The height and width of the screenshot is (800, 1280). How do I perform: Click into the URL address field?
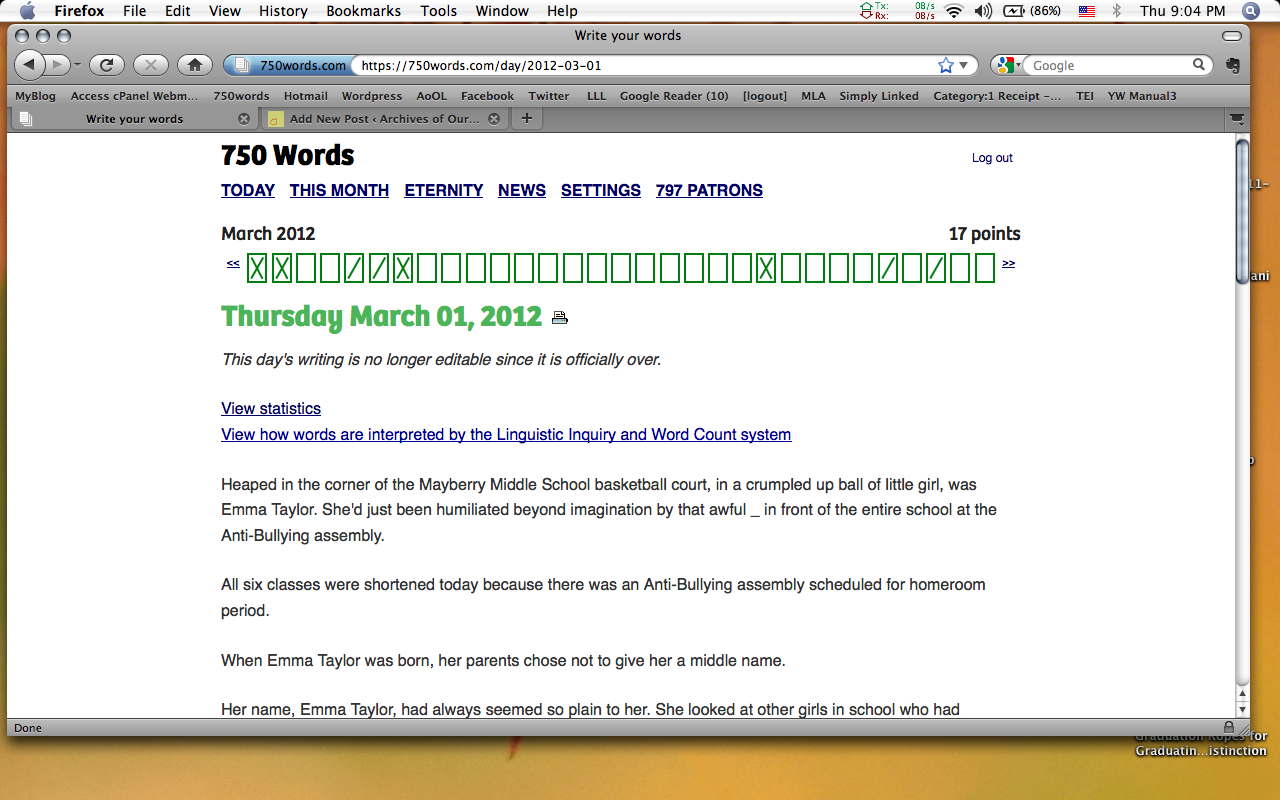click(645, 65)
